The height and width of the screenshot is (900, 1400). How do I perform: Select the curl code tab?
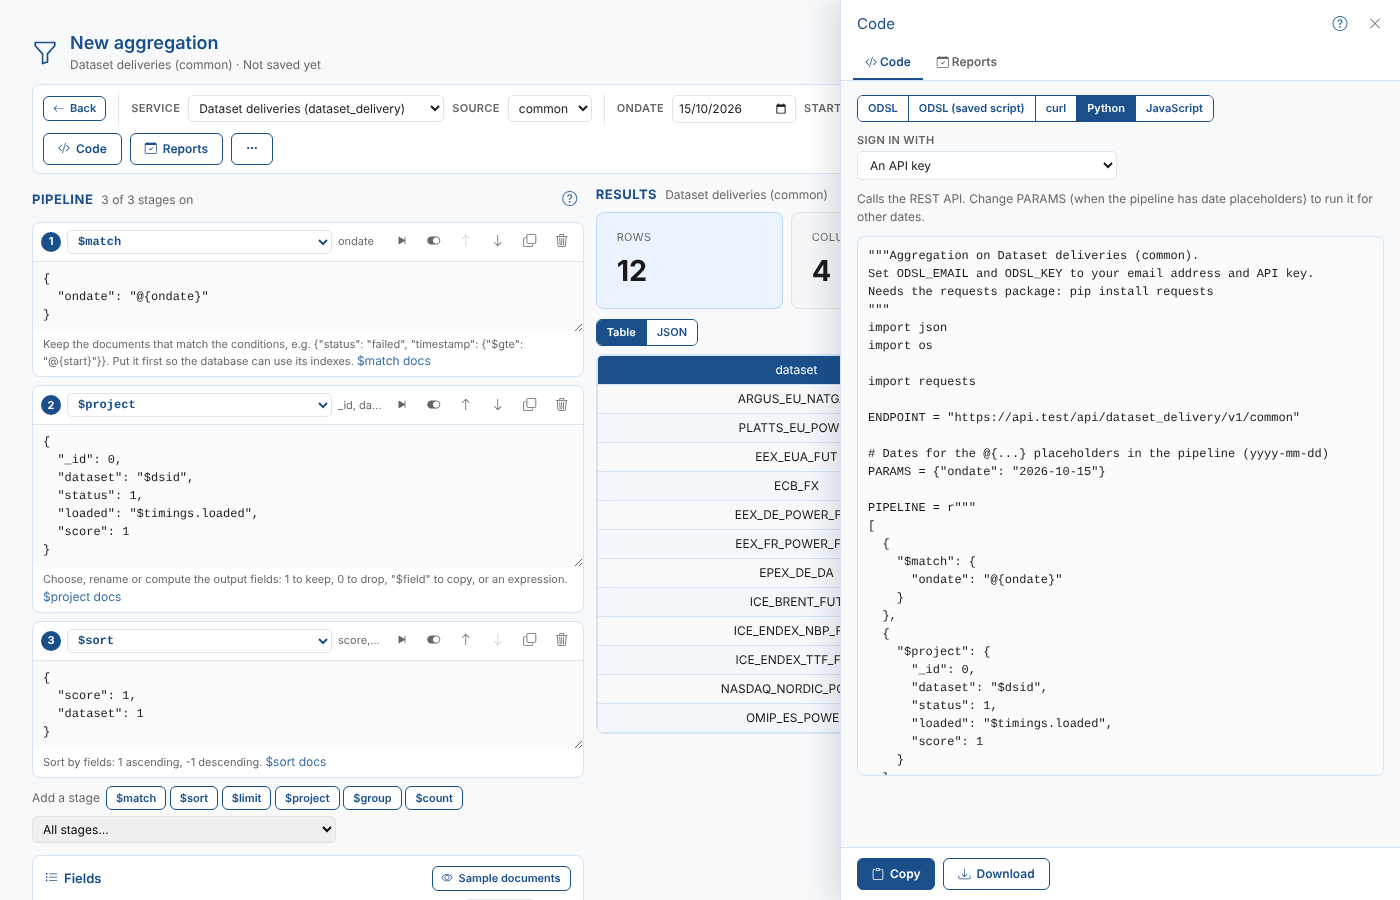click(x=1056, y=108)
